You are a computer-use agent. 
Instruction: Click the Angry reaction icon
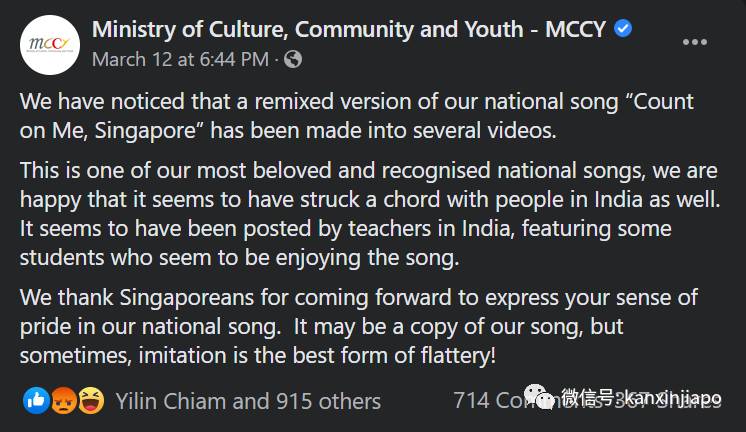62,401
